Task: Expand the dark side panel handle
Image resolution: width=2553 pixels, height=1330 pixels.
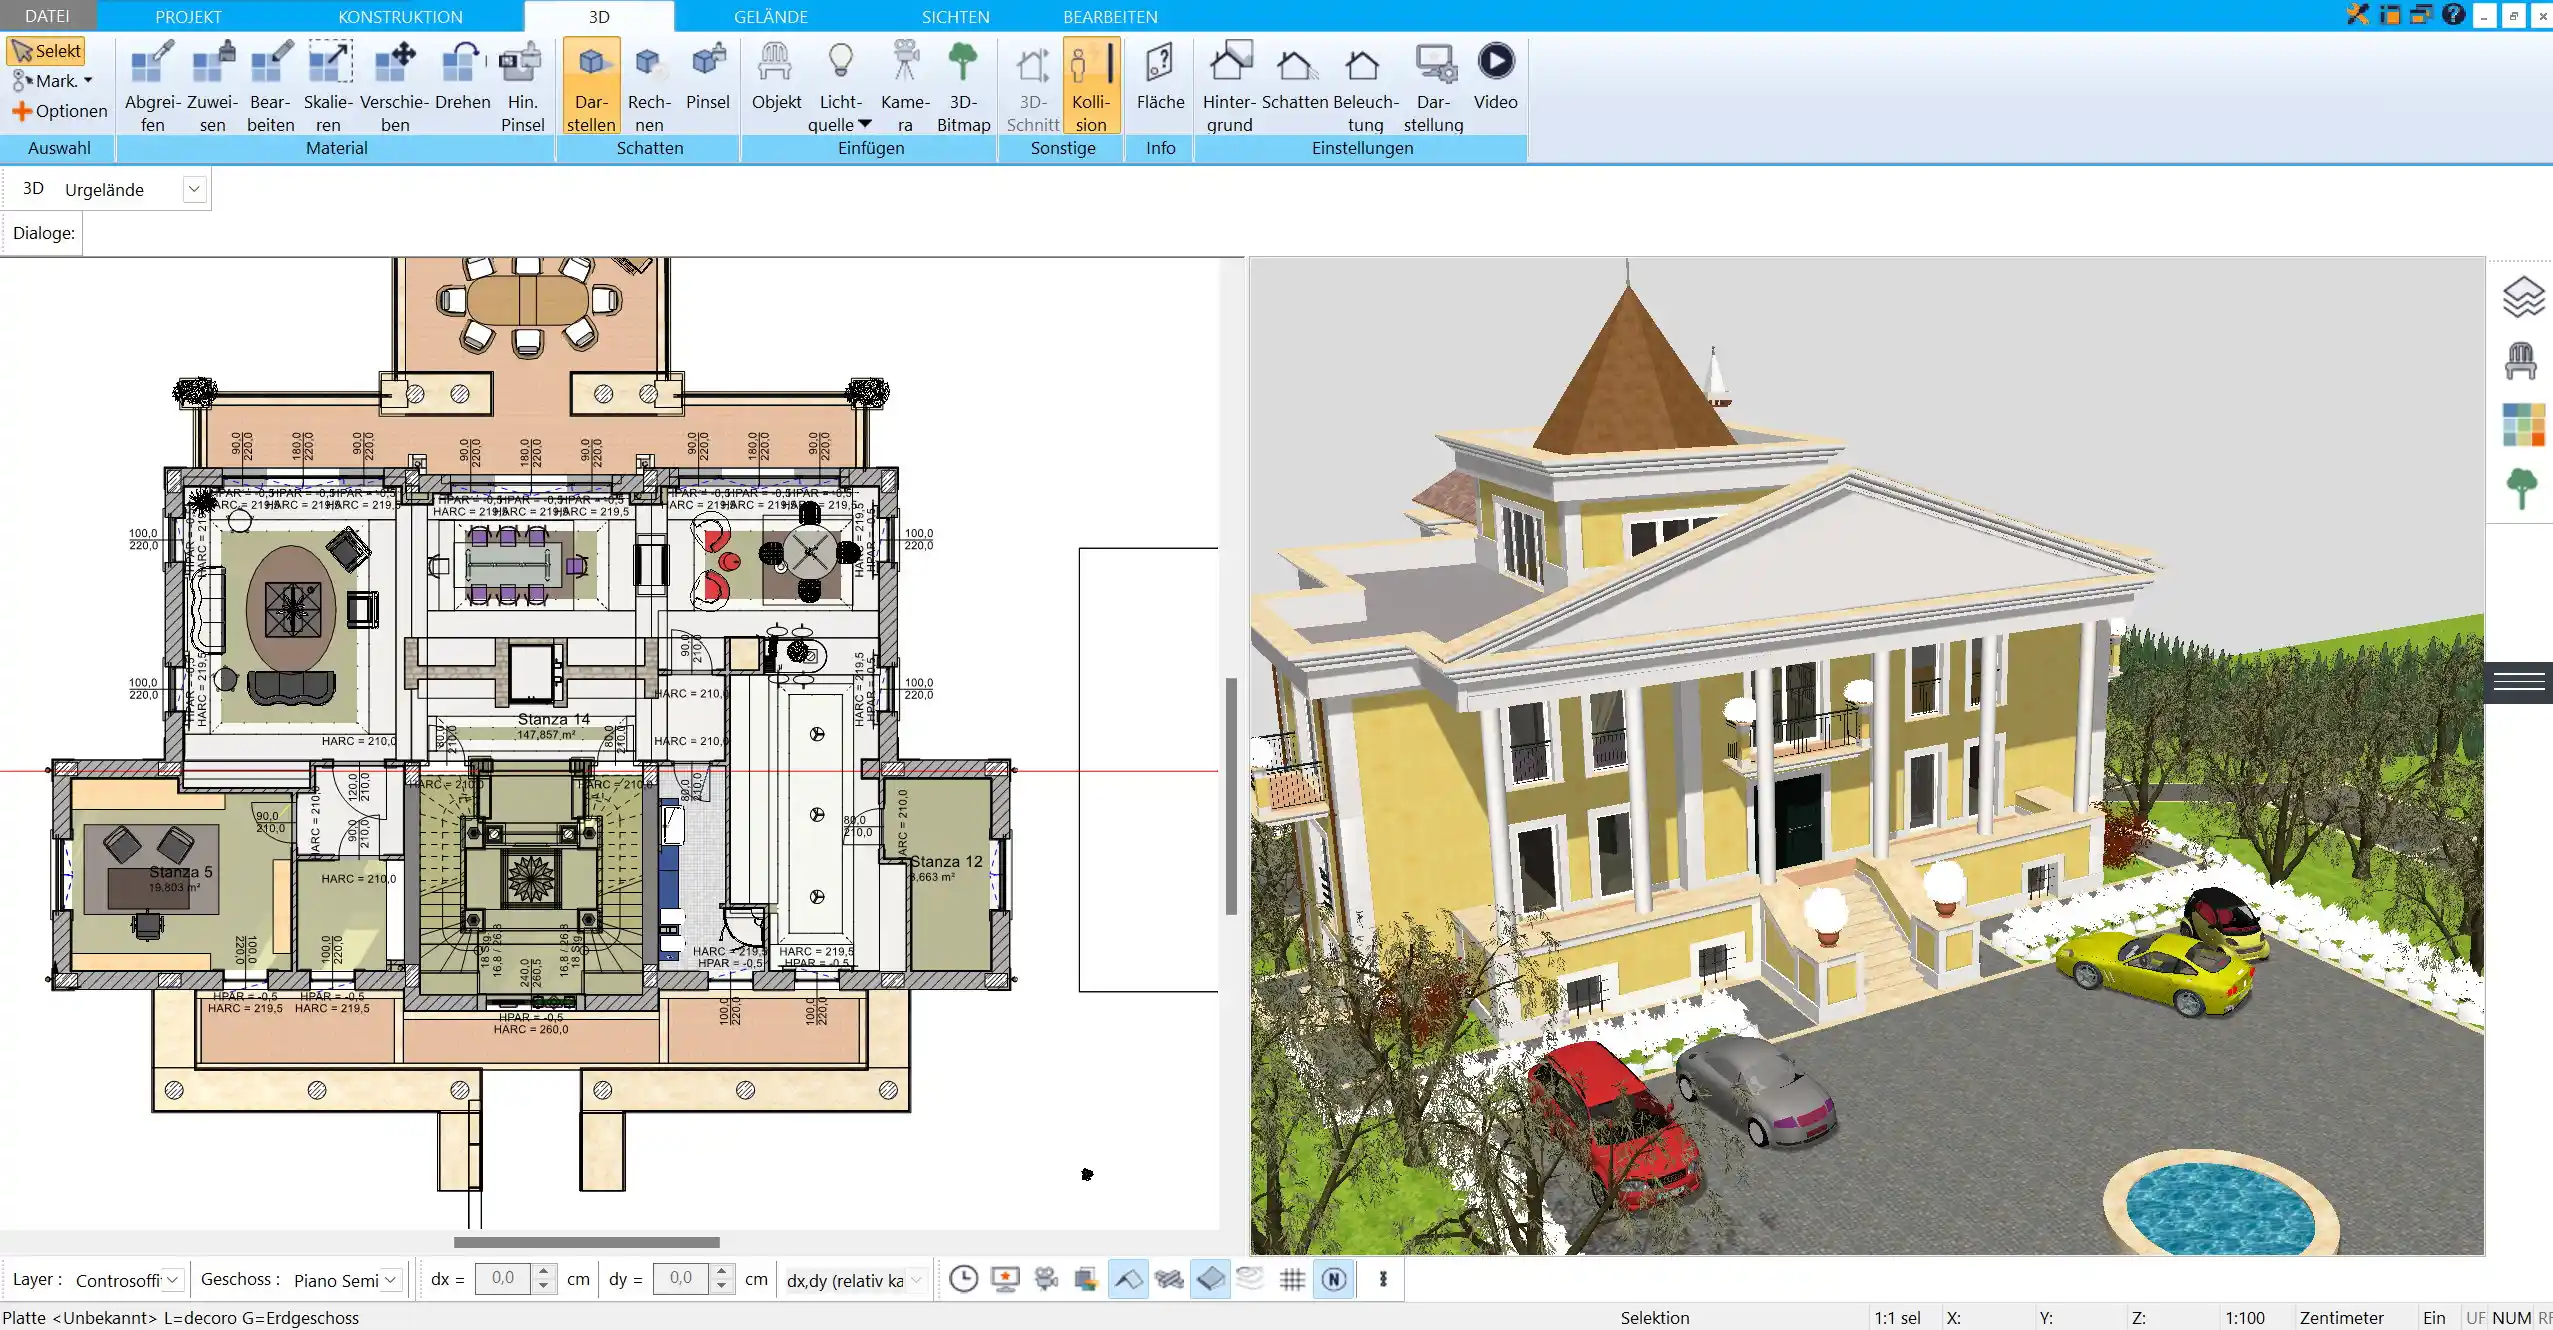Action: coord(2519,682)
